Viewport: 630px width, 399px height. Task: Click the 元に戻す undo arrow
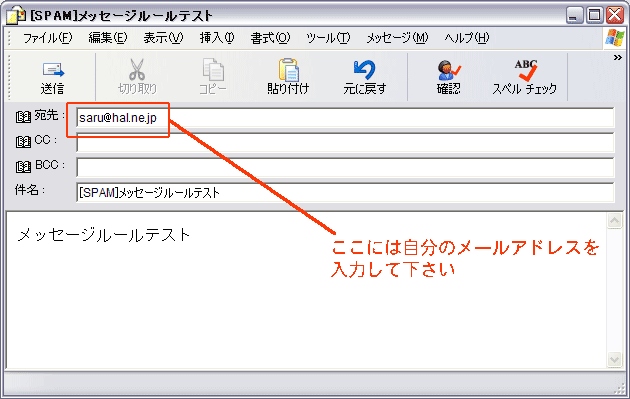pos(364,70)
